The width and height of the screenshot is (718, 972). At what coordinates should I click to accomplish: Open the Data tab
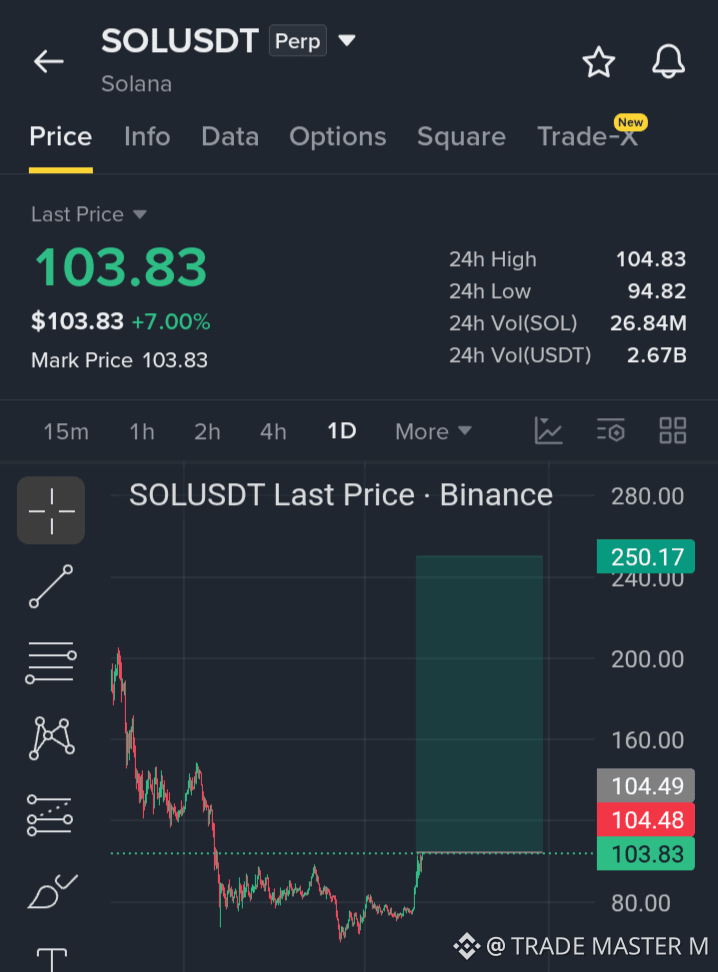click(230, 136)
